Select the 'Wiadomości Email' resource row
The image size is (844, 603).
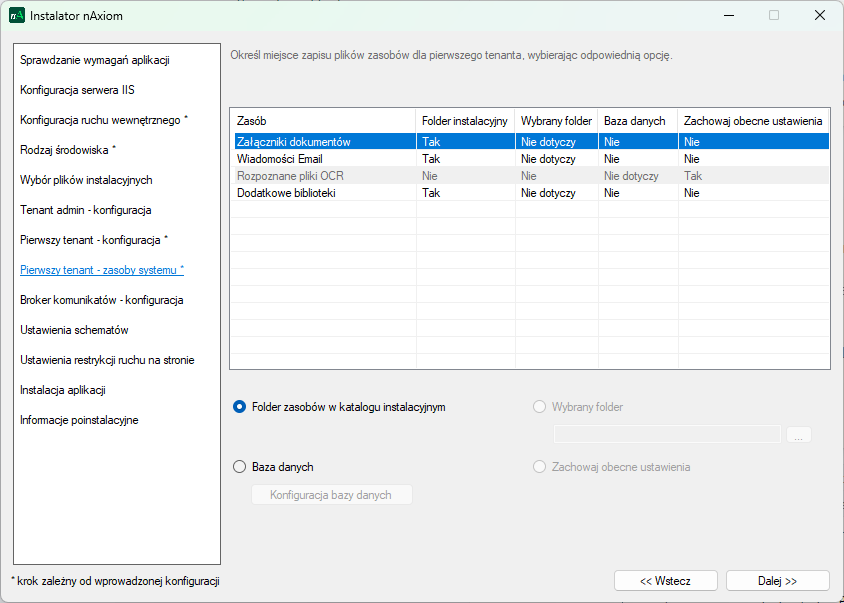(279, 159)
